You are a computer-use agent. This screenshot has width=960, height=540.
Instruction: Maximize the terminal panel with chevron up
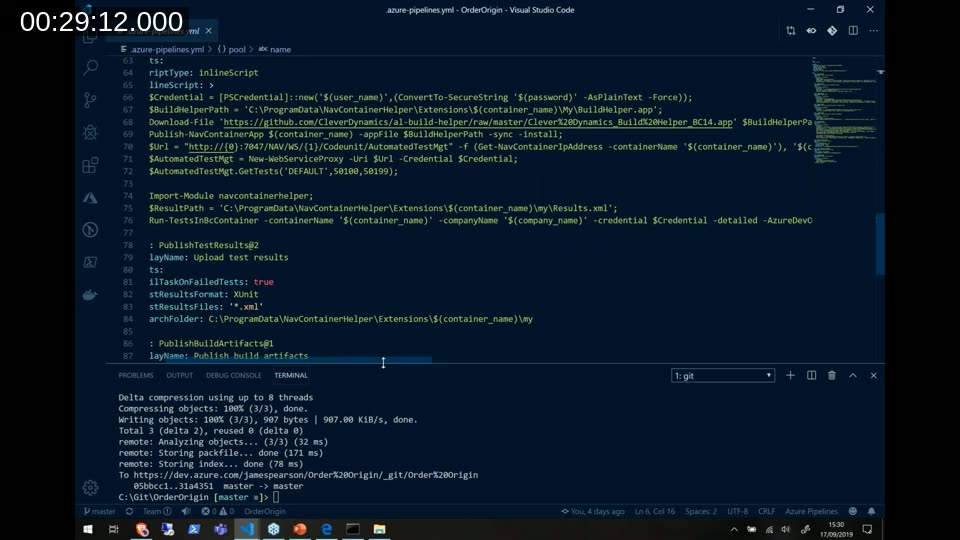(853, 375)
